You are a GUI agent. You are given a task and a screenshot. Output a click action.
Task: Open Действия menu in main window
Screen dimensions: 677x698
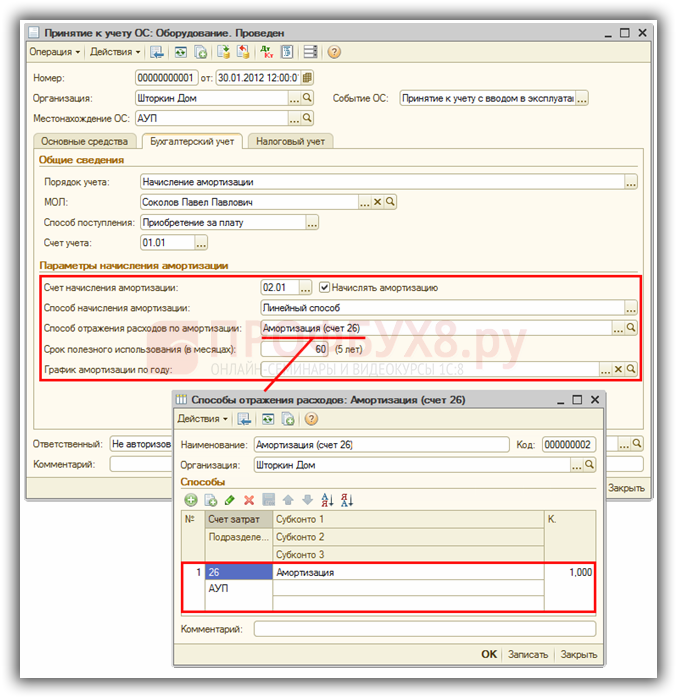[112, 52]
